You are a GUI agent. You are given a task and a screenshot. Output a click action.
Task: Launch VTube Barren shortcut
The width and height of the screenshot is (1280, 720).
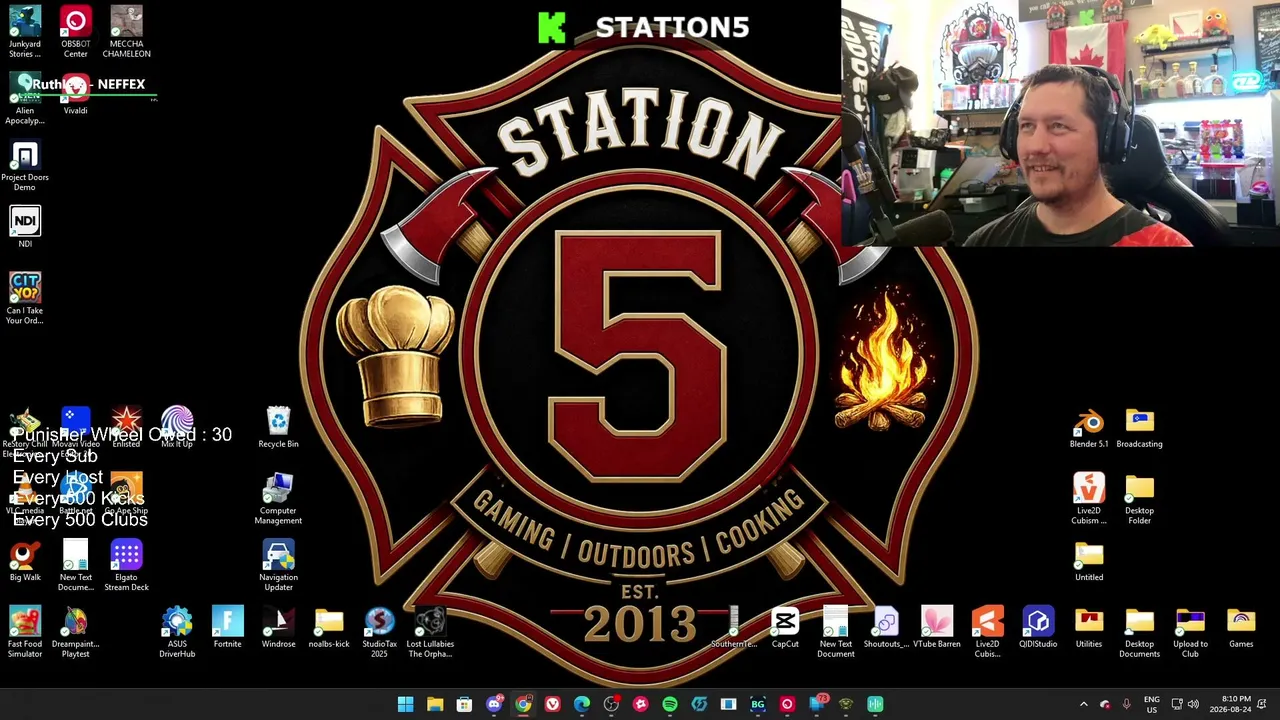(x=937, y=628)
